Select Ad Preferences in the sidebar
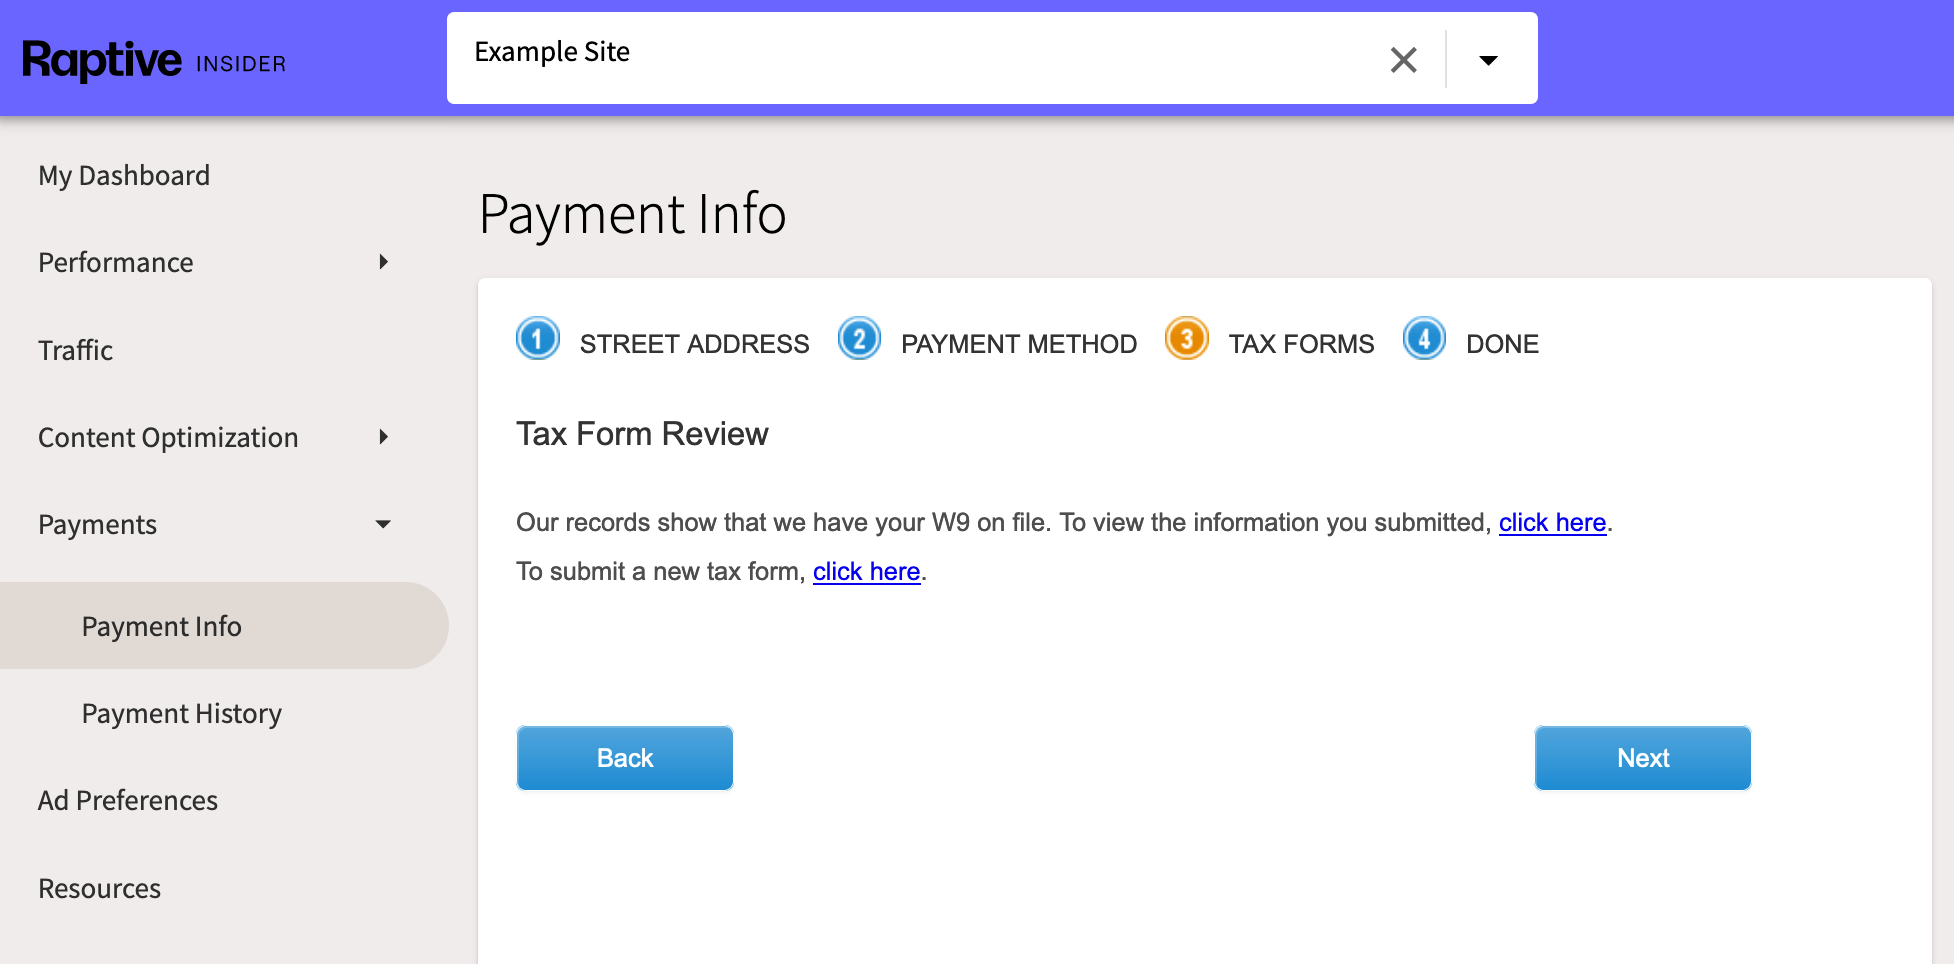This screenshot has width=1954, height=964. (x=128, y=800)
